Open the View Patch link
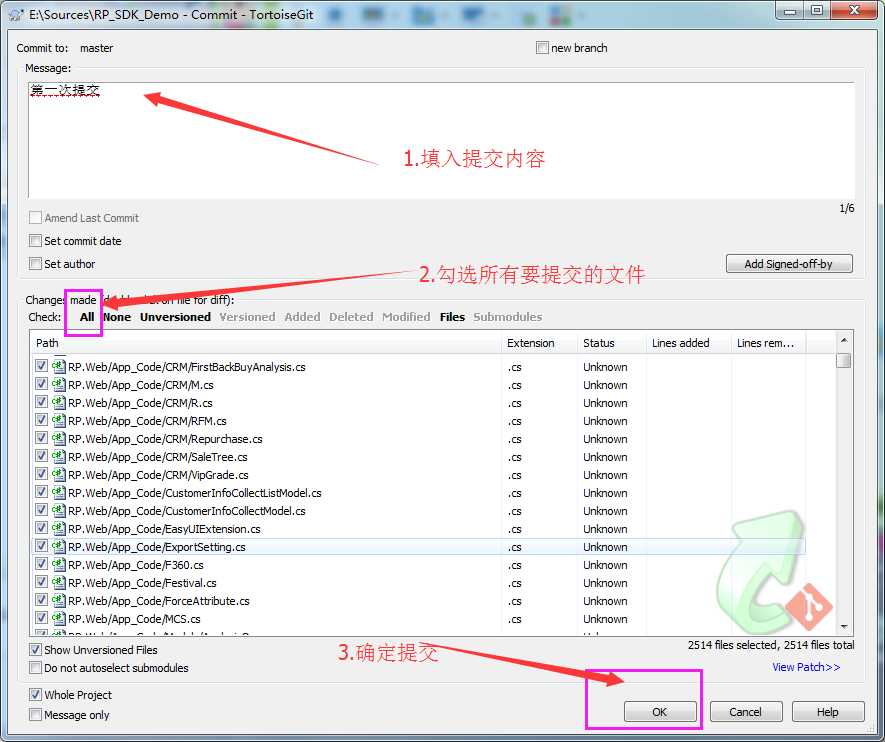Image resolution: width=885 pixels, height=742 pixels. tap(806, 667)
